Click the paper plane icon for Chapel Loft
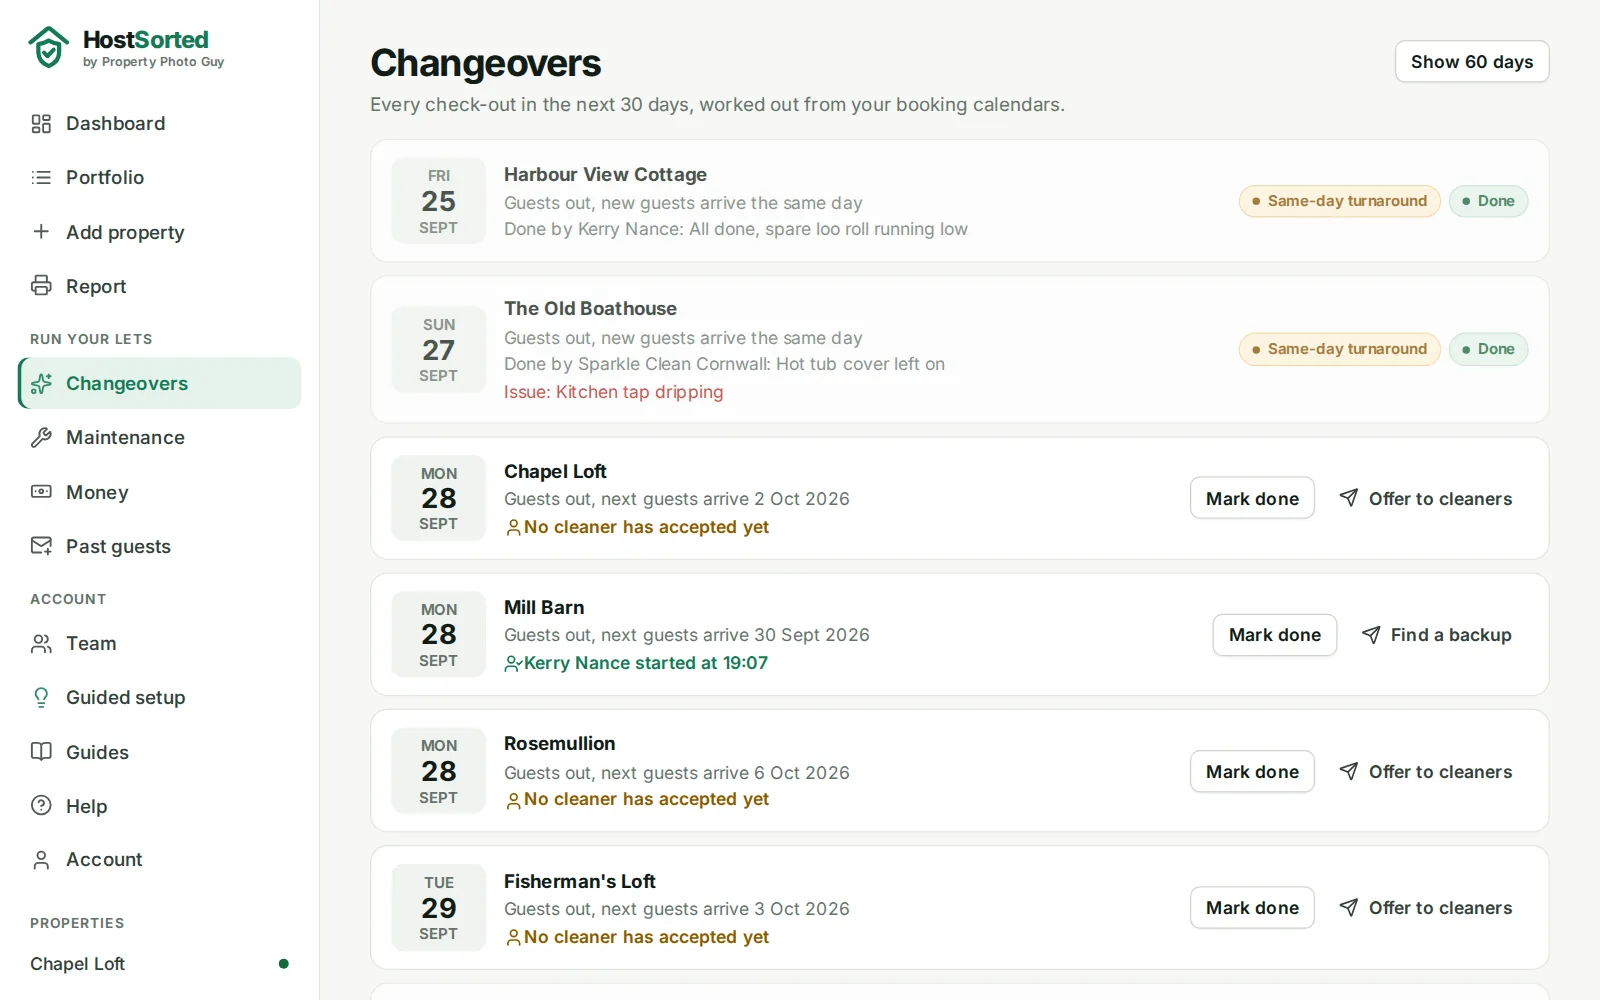The height and width of the screenshot is (1000, 1600). (x=1349, y=497)
